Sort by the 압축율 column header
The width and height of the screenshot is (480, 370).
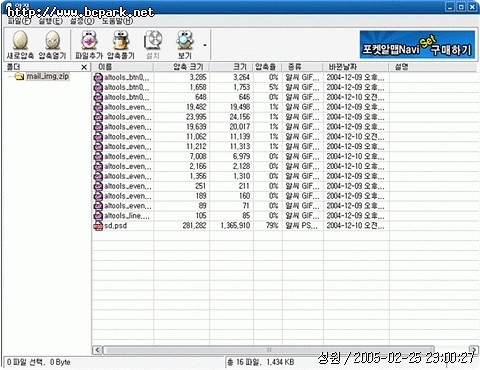[268, 67]
